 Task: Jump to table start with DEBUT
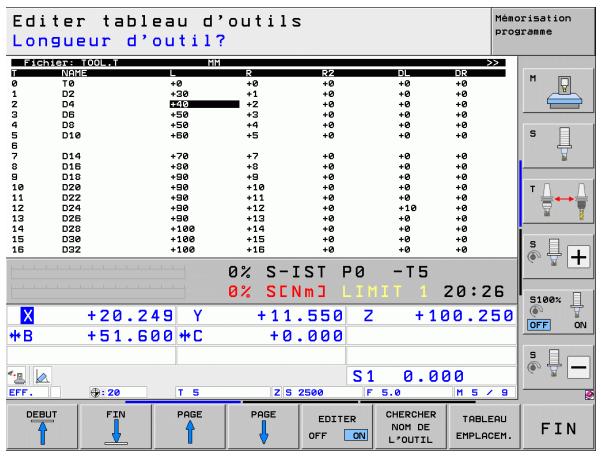42,427
